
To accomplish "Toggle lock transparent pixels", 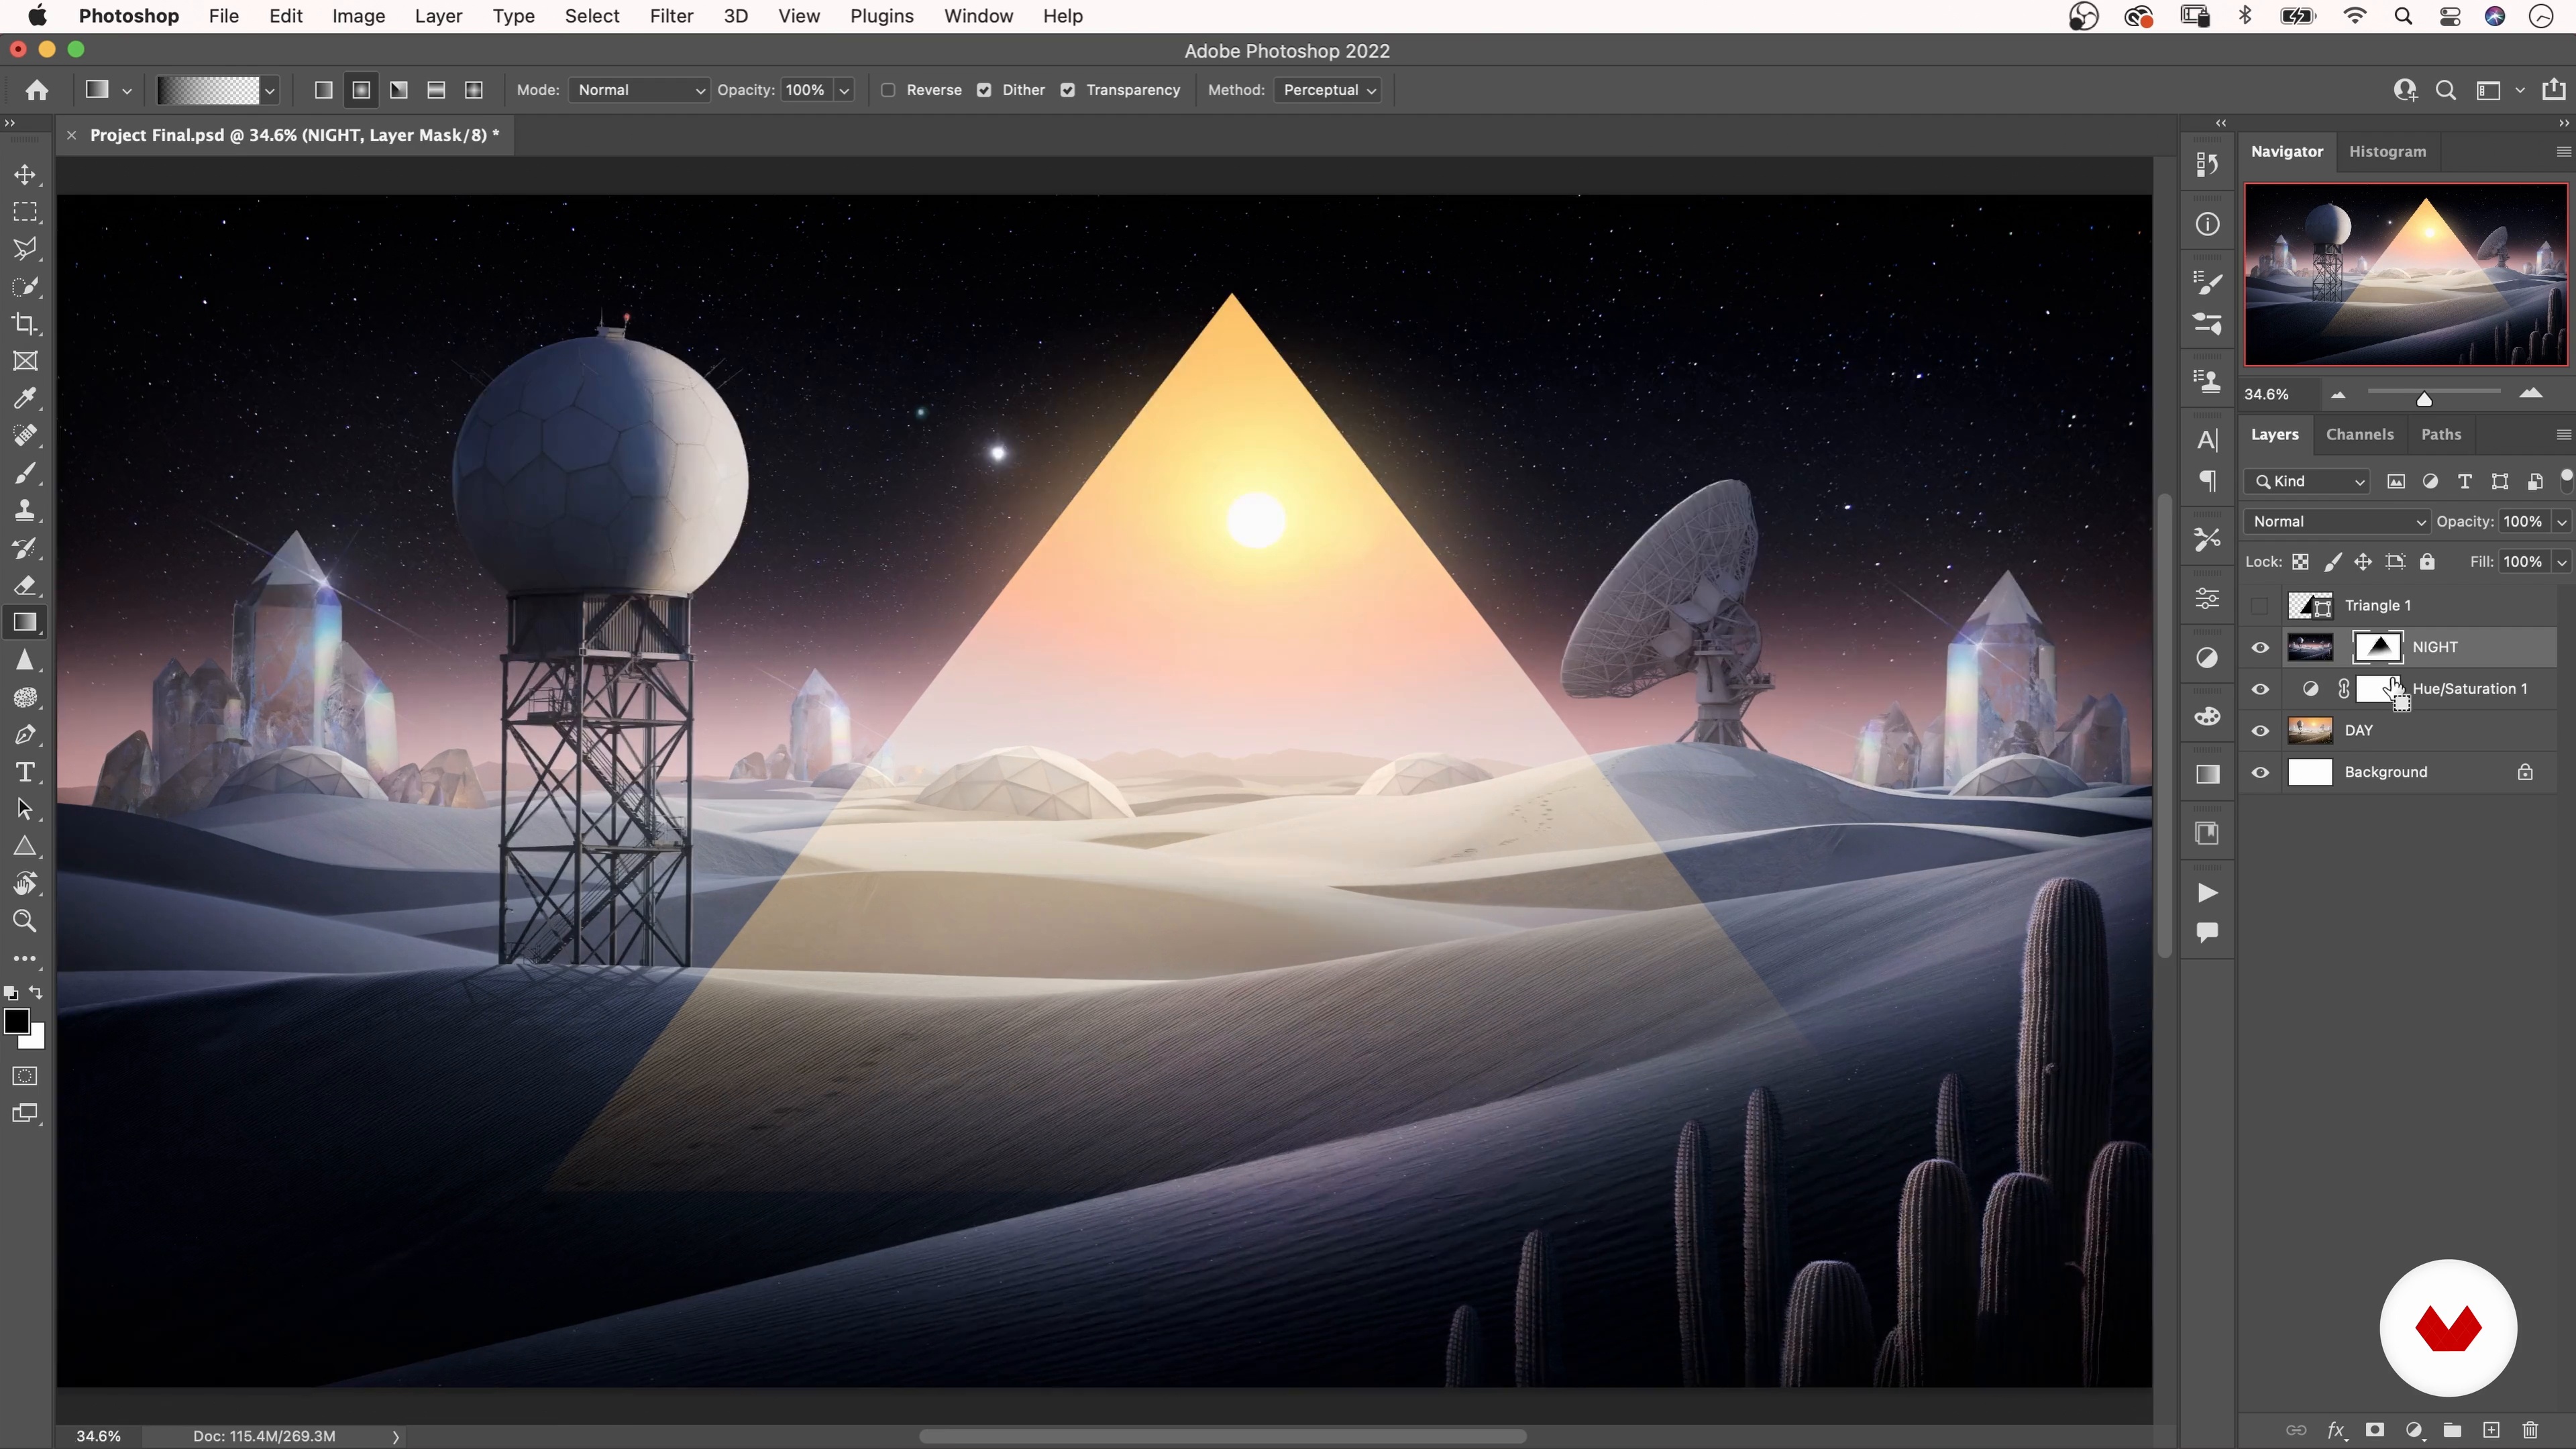I will pos(2301,562).
